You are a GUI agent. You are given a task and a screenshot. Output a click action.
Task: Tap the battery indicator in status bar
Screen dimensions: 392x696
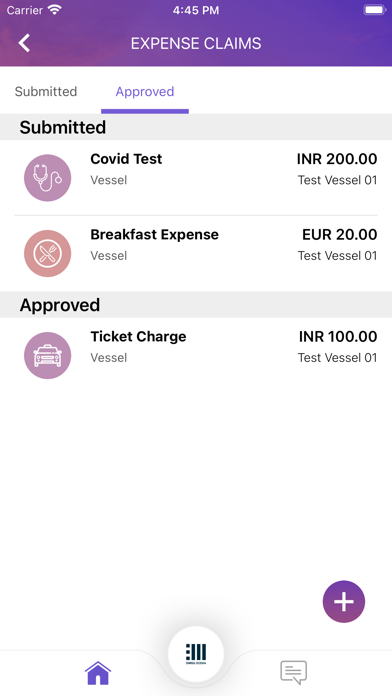(374, 10)
